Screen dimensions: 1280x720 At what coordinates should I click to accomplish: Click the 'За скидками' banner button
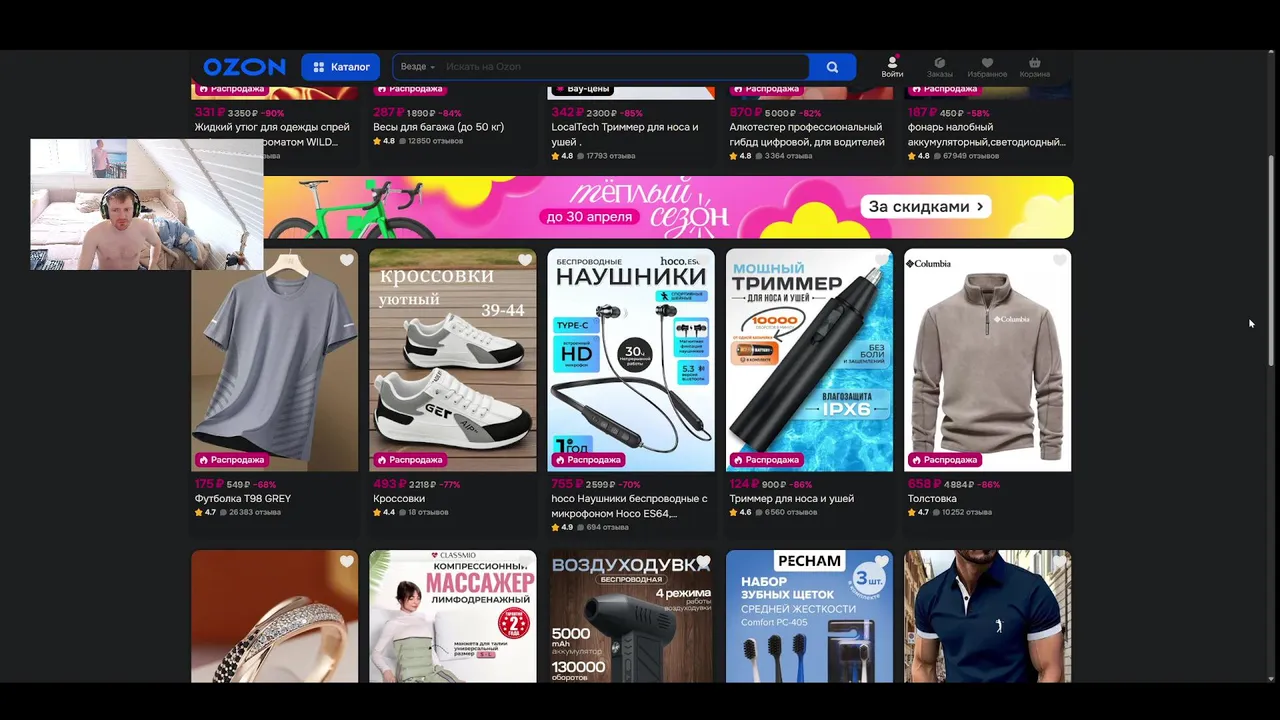[x=925, y=207]
